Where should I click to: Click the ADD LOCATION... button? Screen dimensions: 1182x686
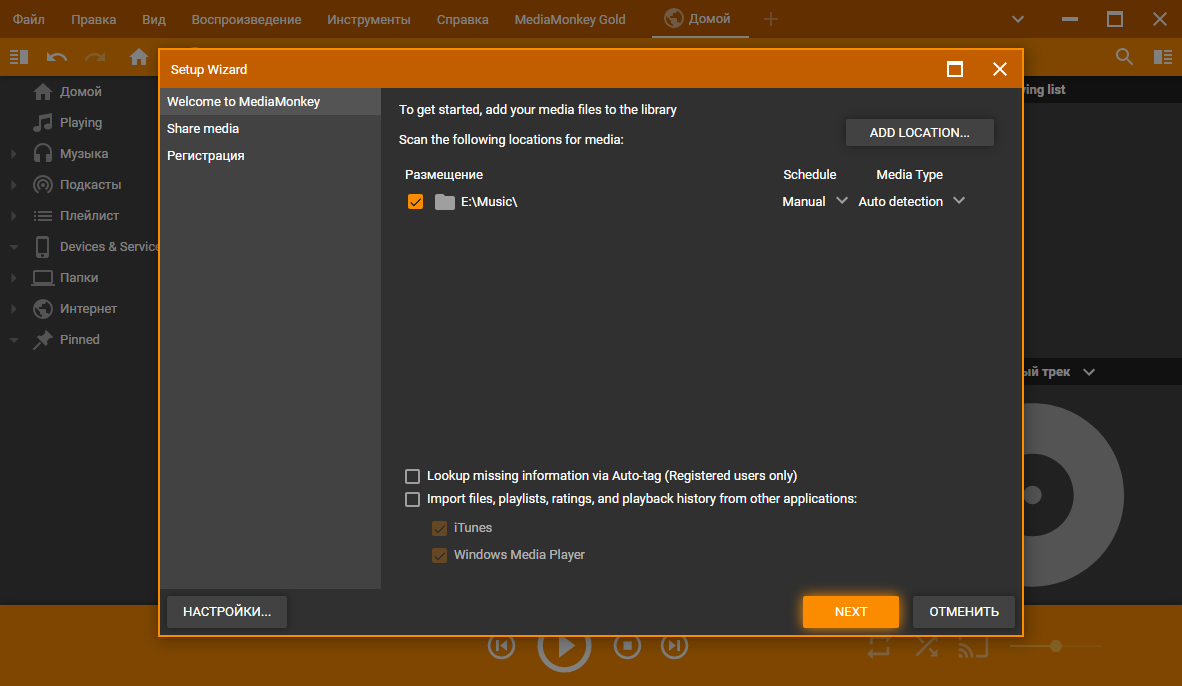pos(920,133)
